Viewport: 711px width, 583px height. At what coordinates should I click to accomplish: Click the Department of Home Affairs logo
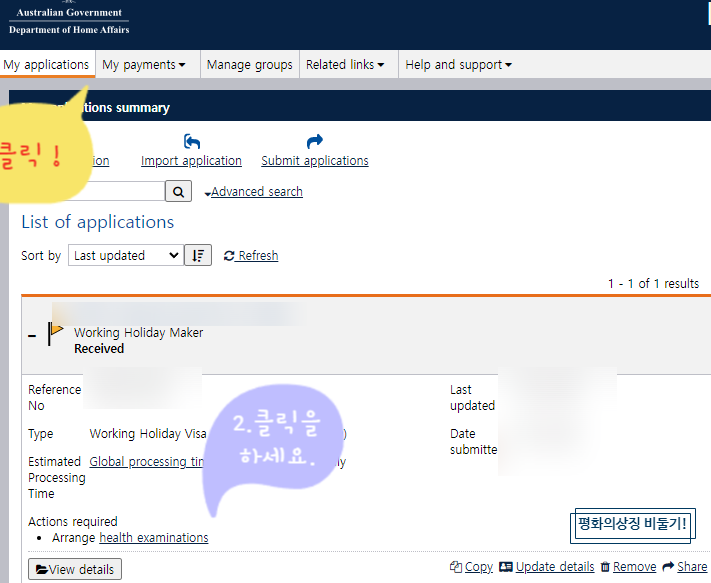coord(69,18)
